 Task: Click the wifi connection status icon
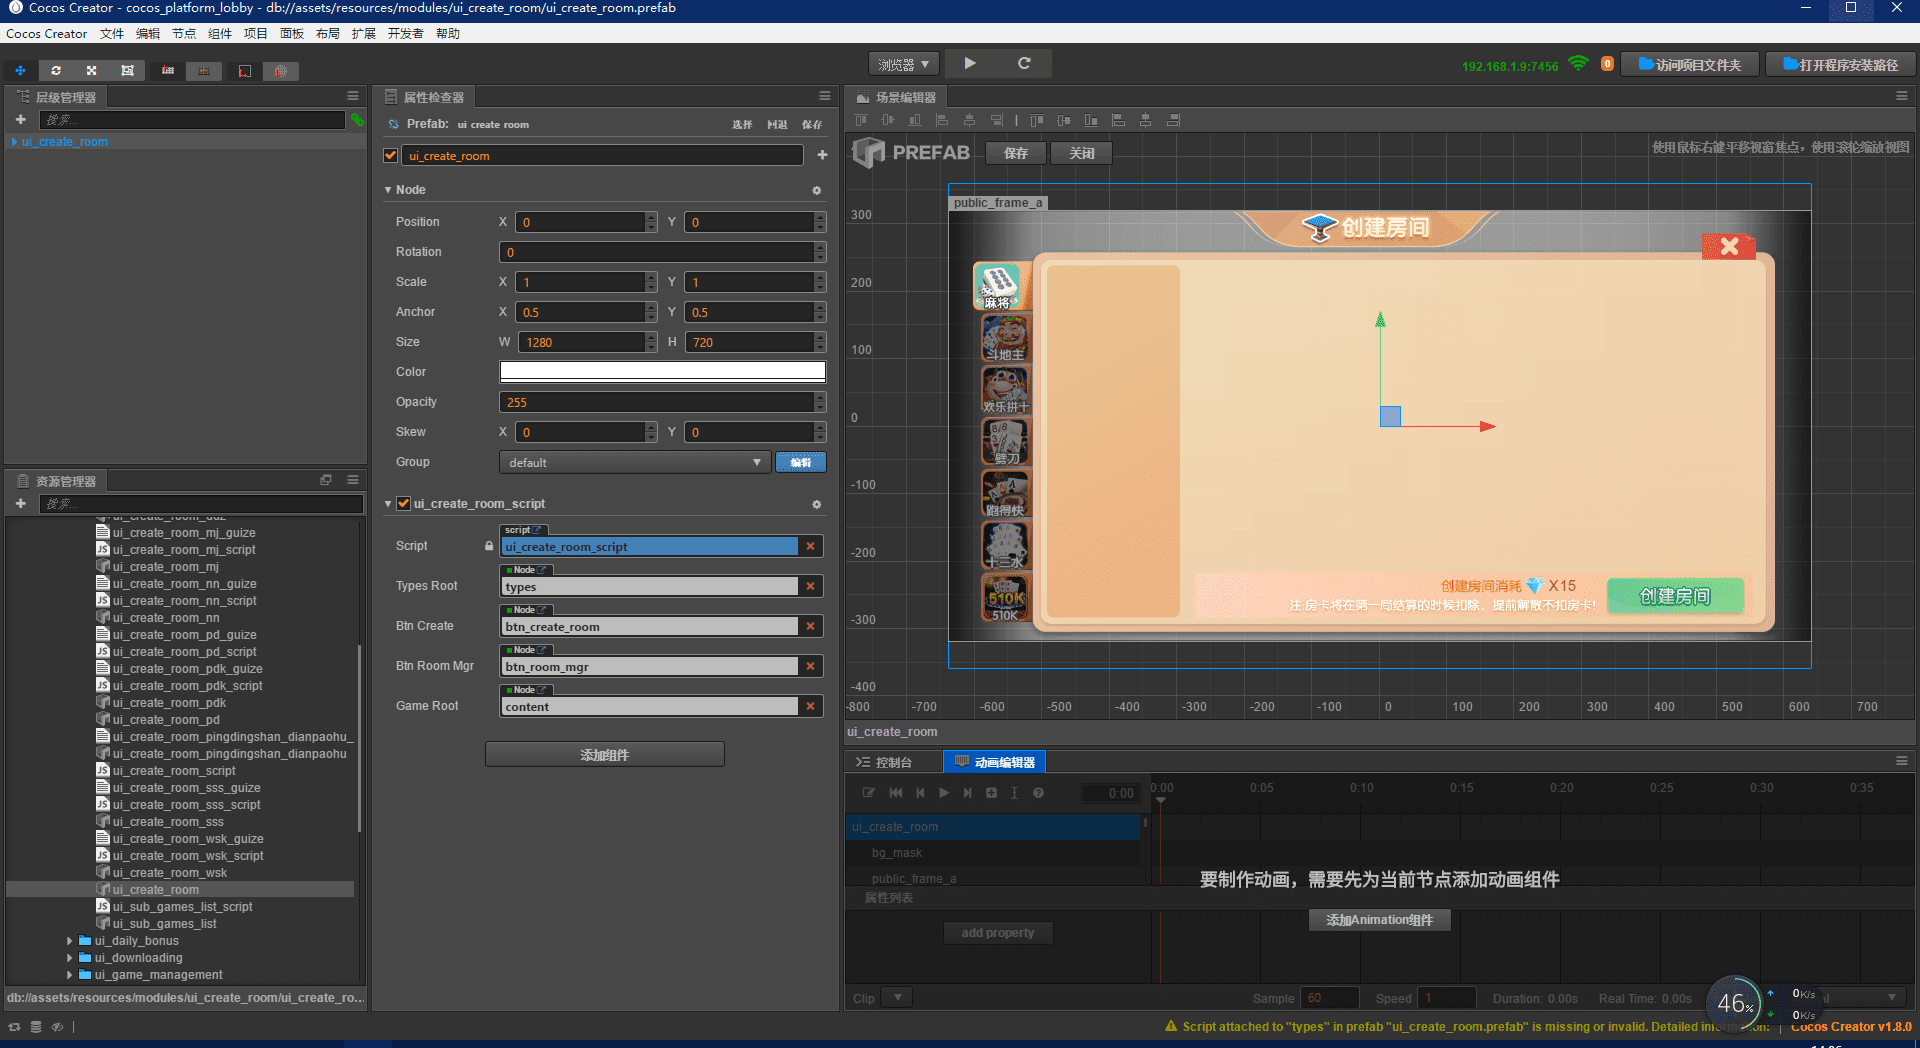[1578, 64]
